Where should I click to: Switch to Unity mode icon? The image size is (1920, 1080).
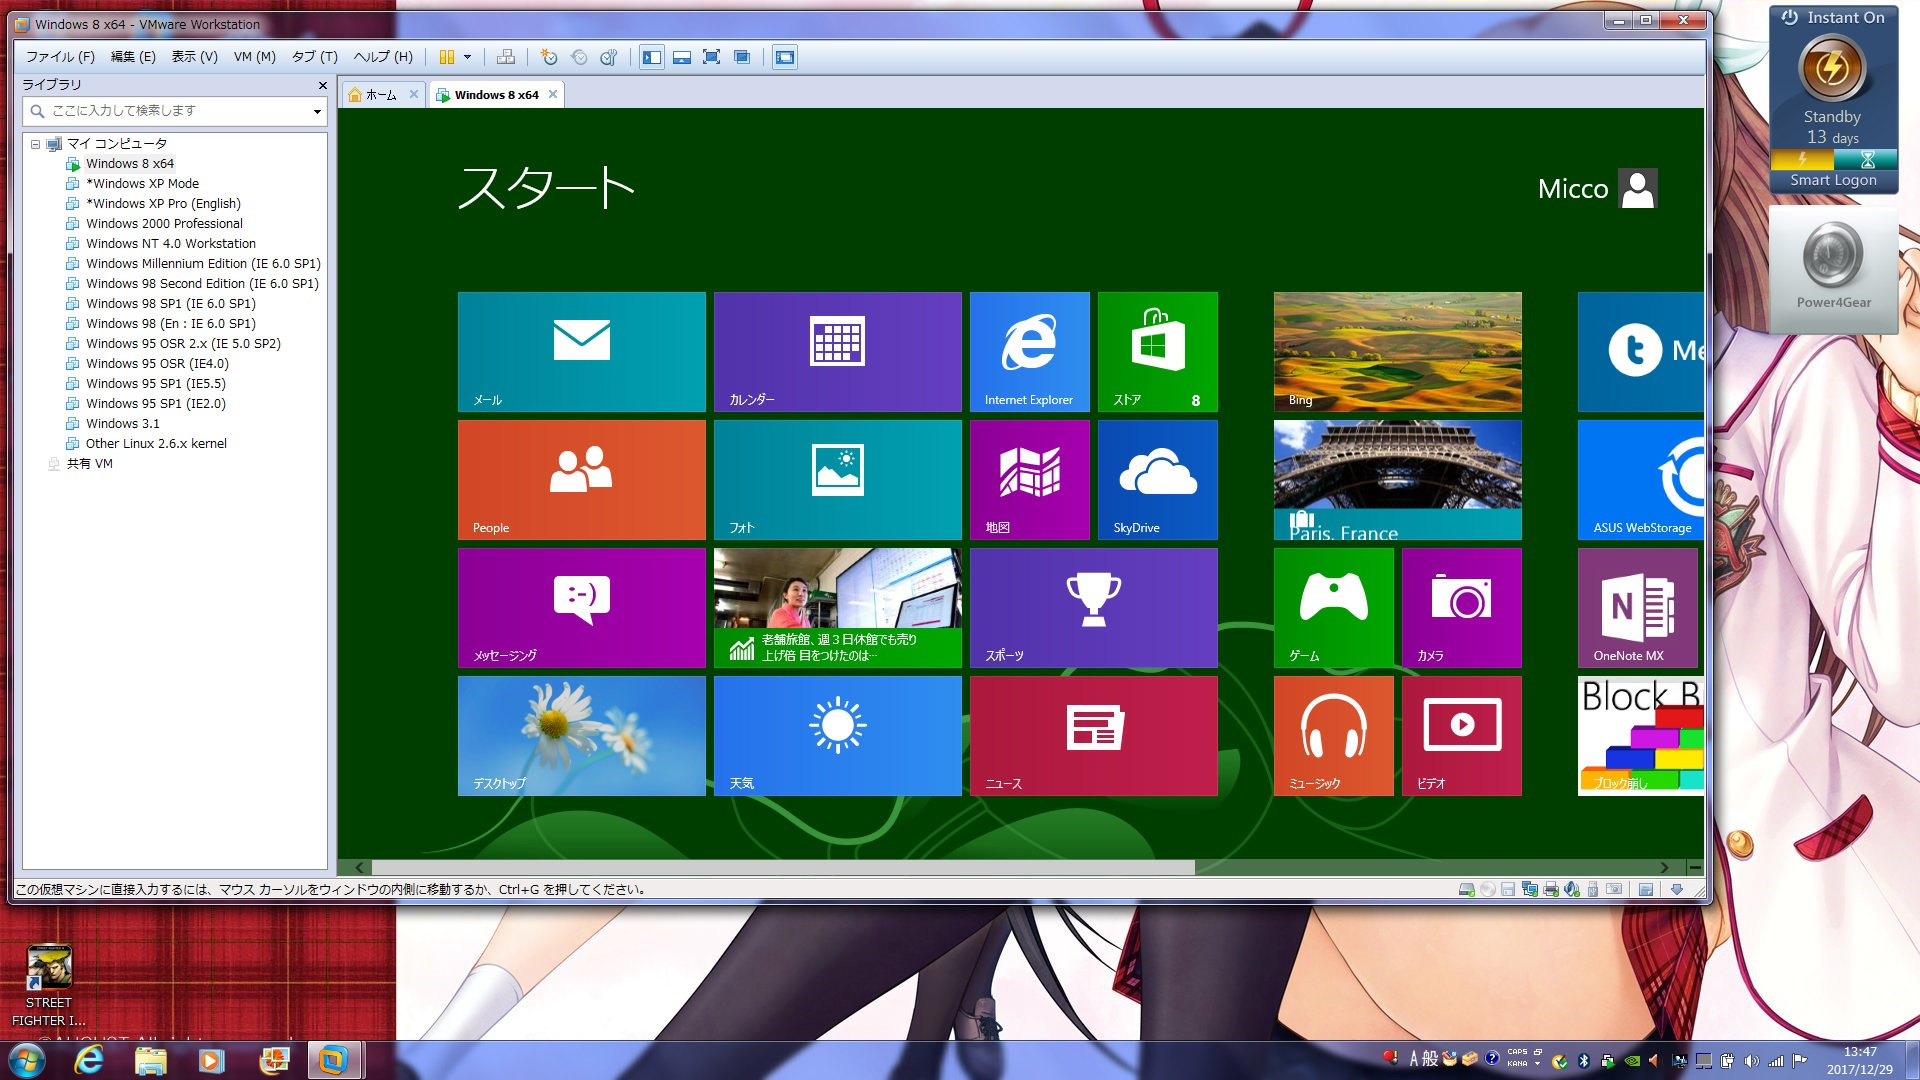[x=742, y=57]
